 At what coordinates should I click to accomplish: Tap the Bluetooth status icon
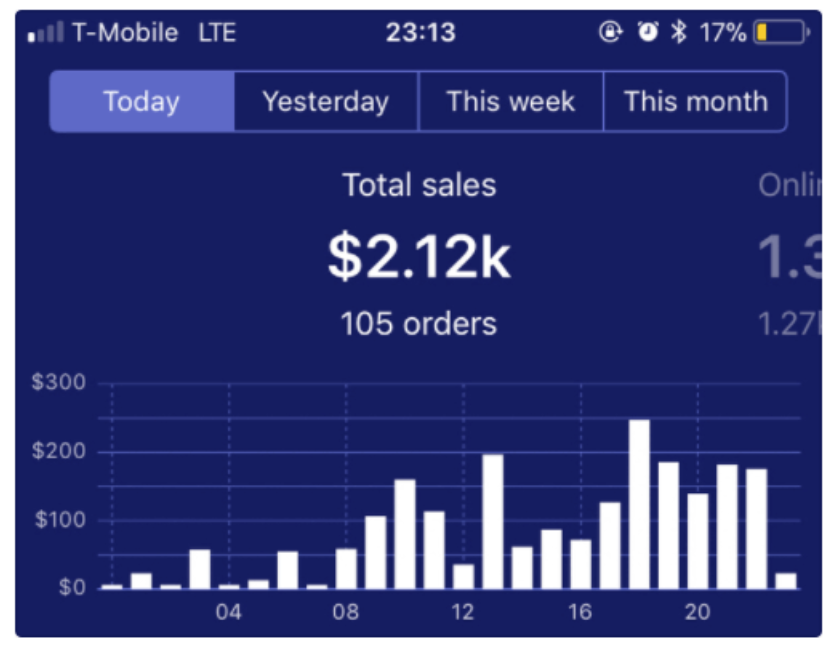pos(679,33)
